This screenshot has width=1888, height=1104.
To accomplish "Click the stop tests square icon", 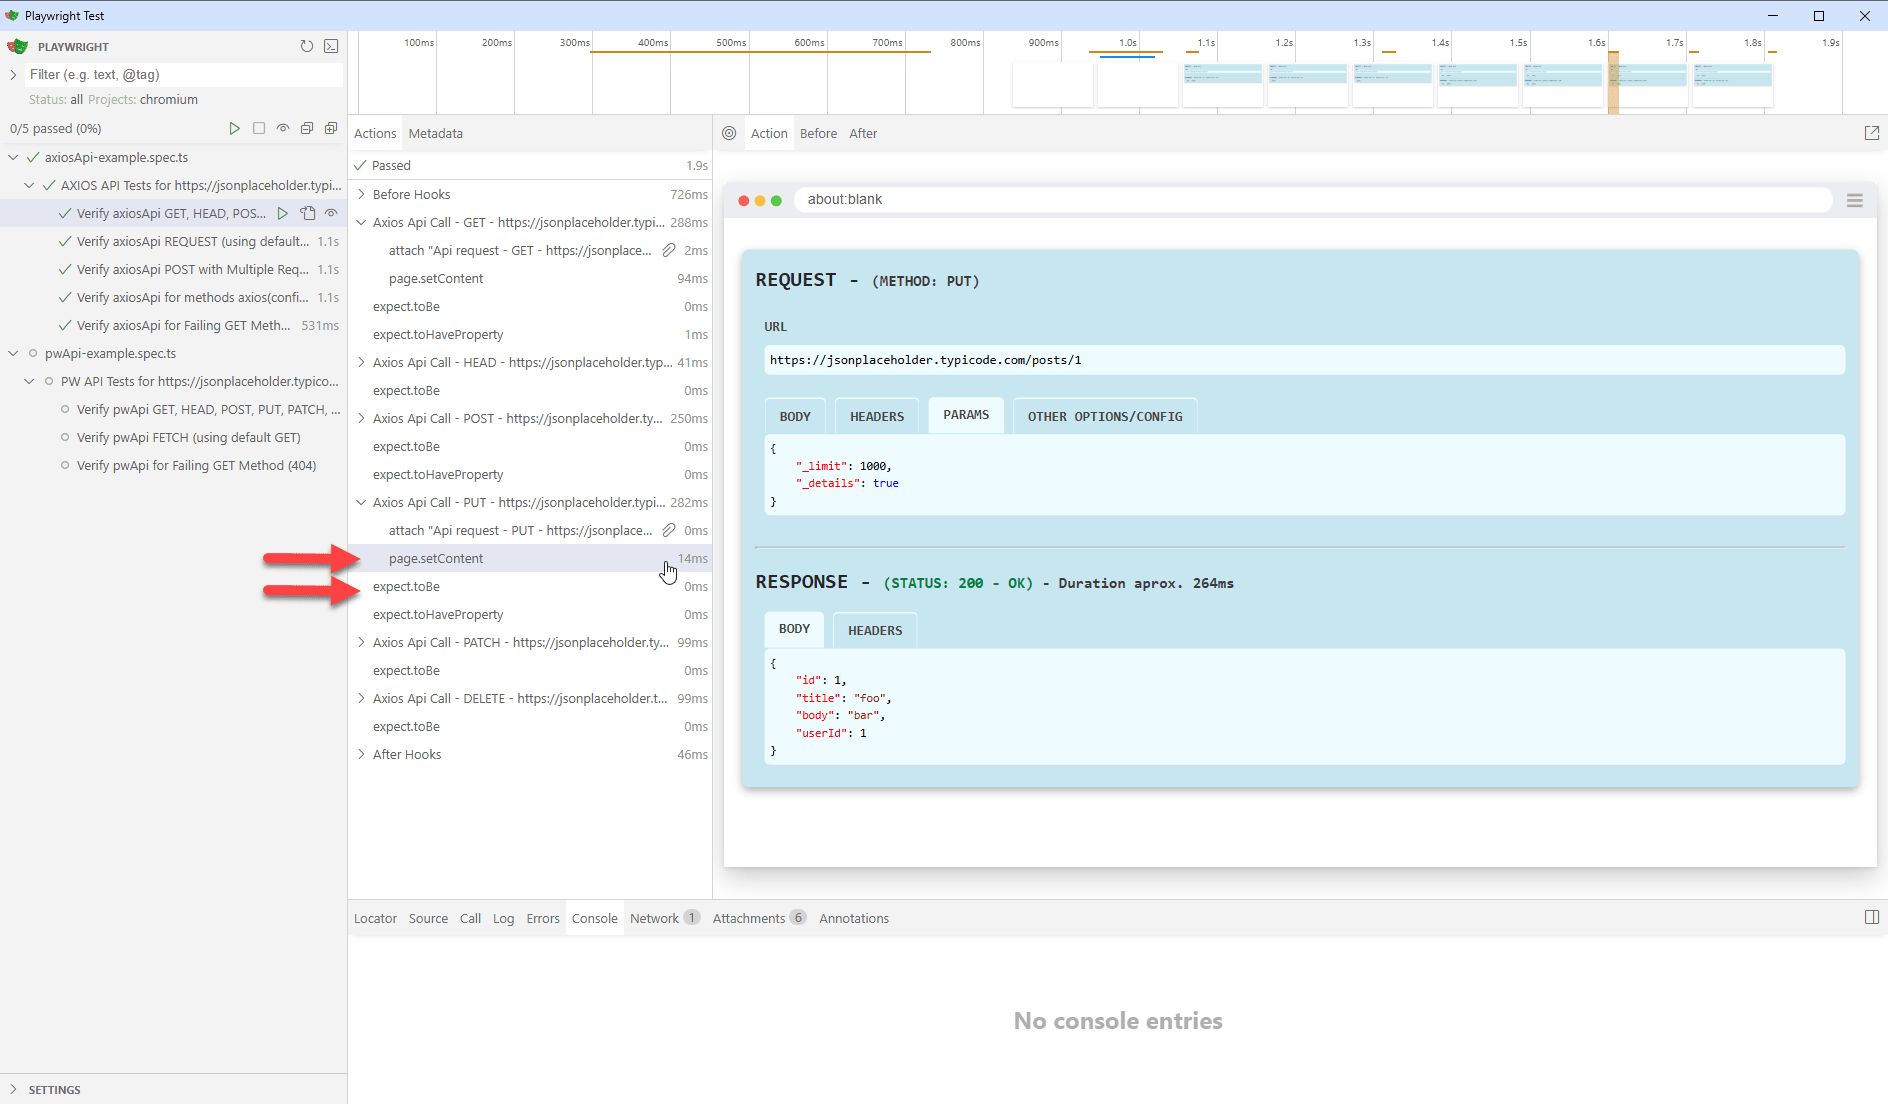I will point(259,128).
